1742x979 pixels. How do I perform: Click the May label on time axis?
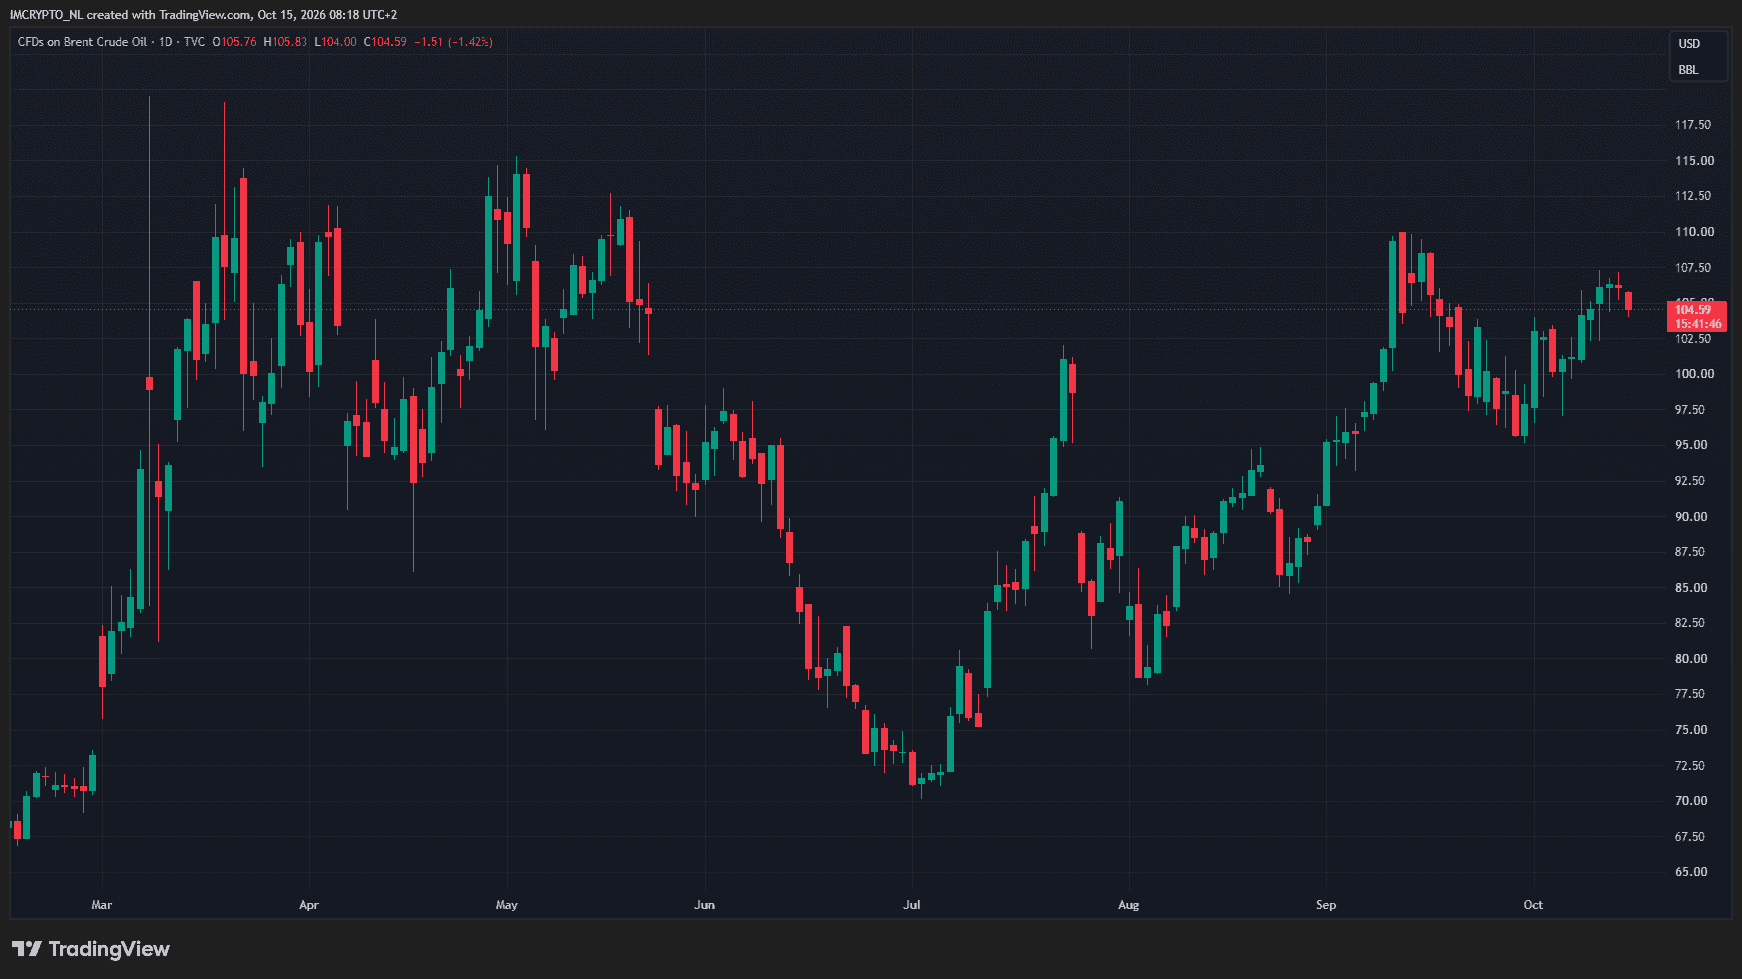(507, 905)
